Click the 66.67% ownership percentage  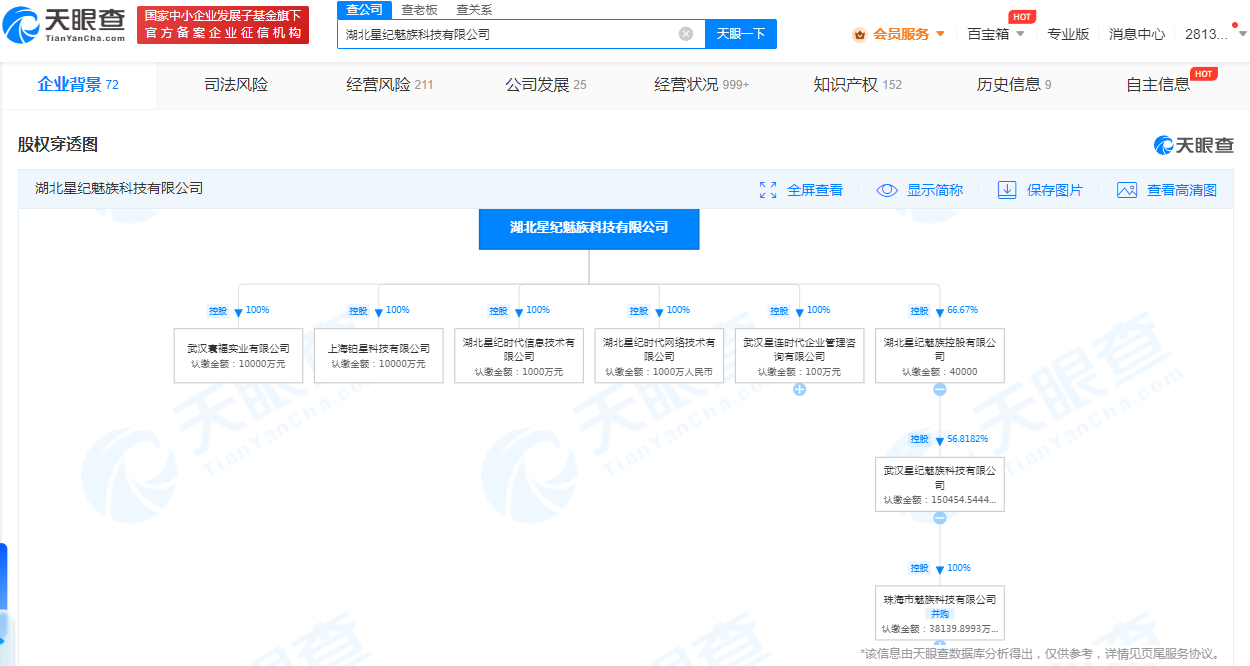coord(962,310)
